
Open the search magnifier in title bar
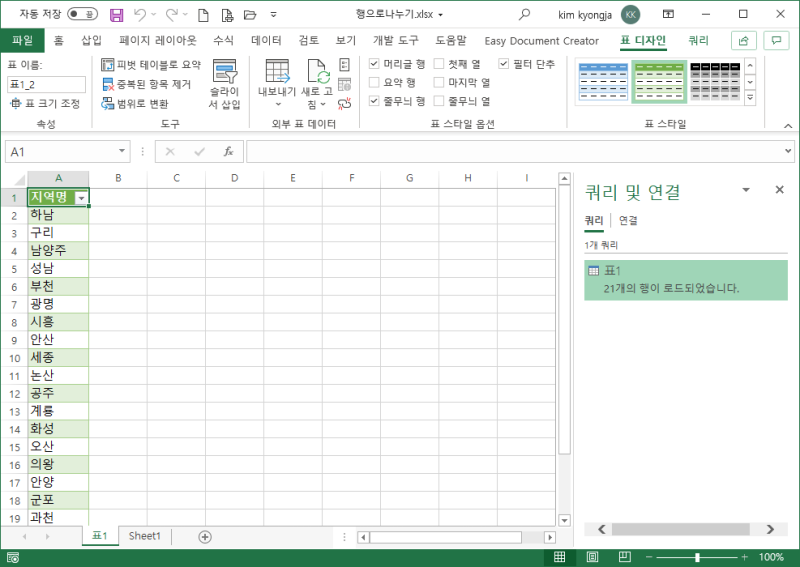[x=524, y=14]
